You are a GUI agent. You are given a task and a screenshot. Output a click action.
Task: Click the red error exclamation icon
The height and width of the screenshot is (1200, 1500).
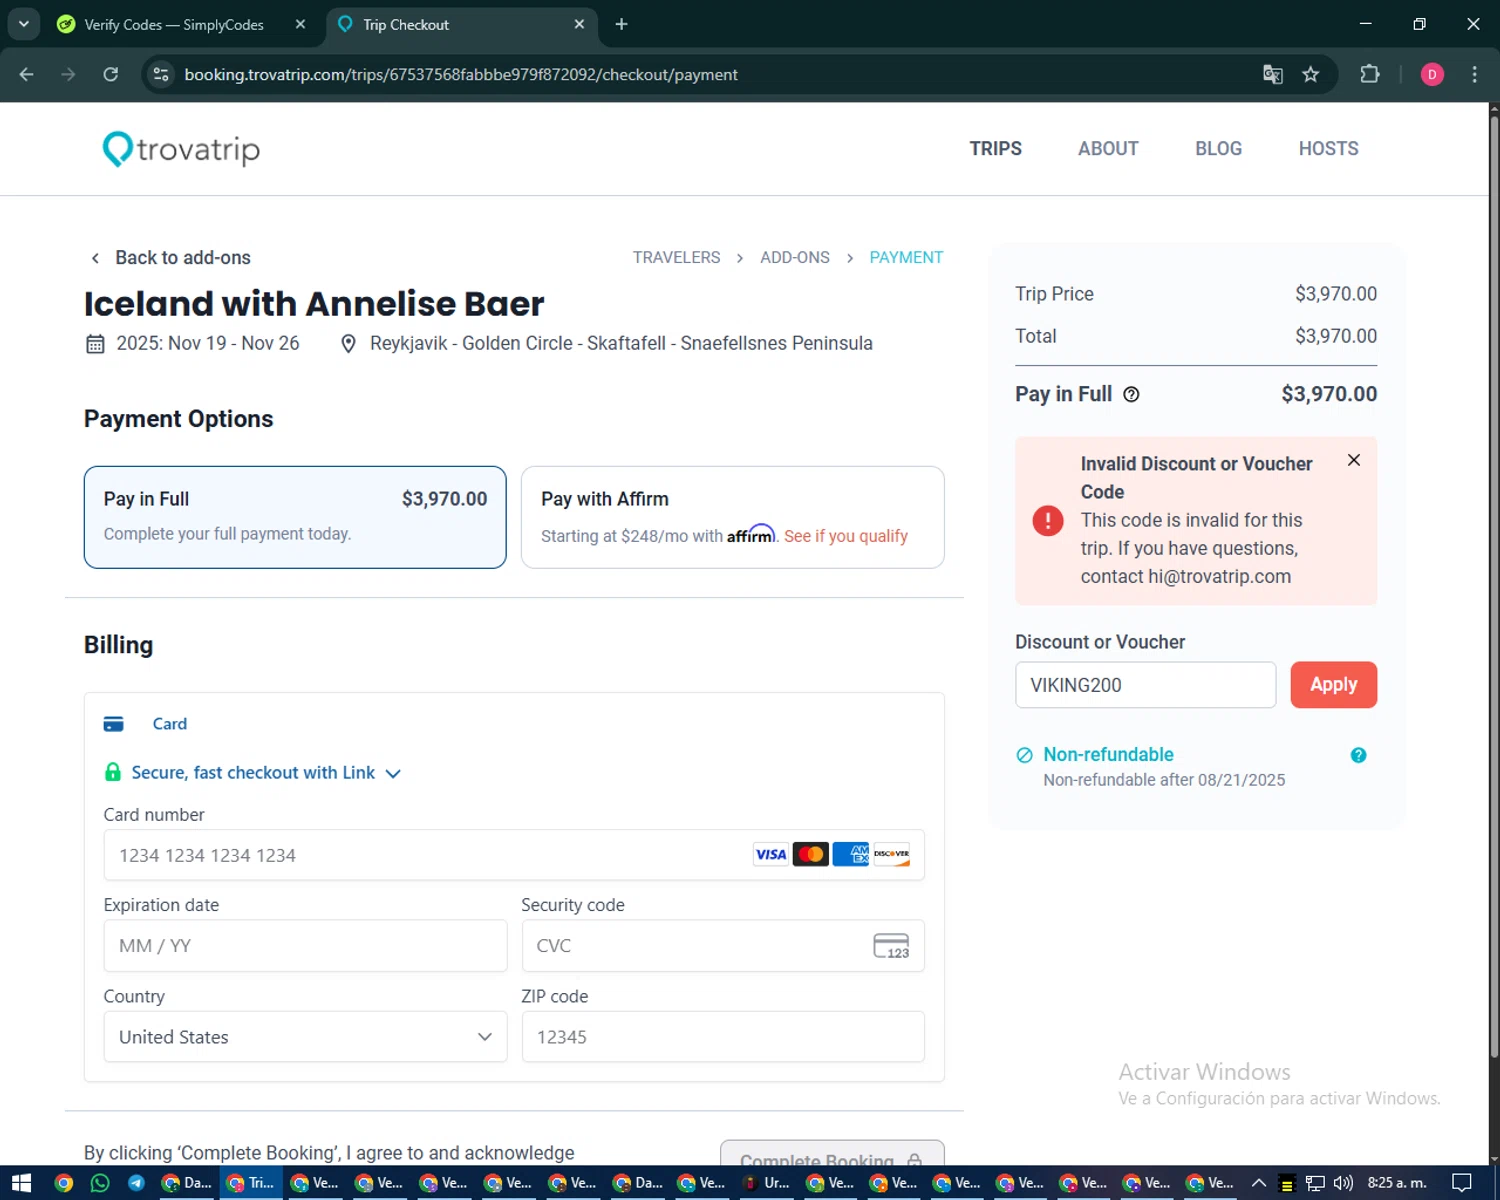(x=1048, y=520)
